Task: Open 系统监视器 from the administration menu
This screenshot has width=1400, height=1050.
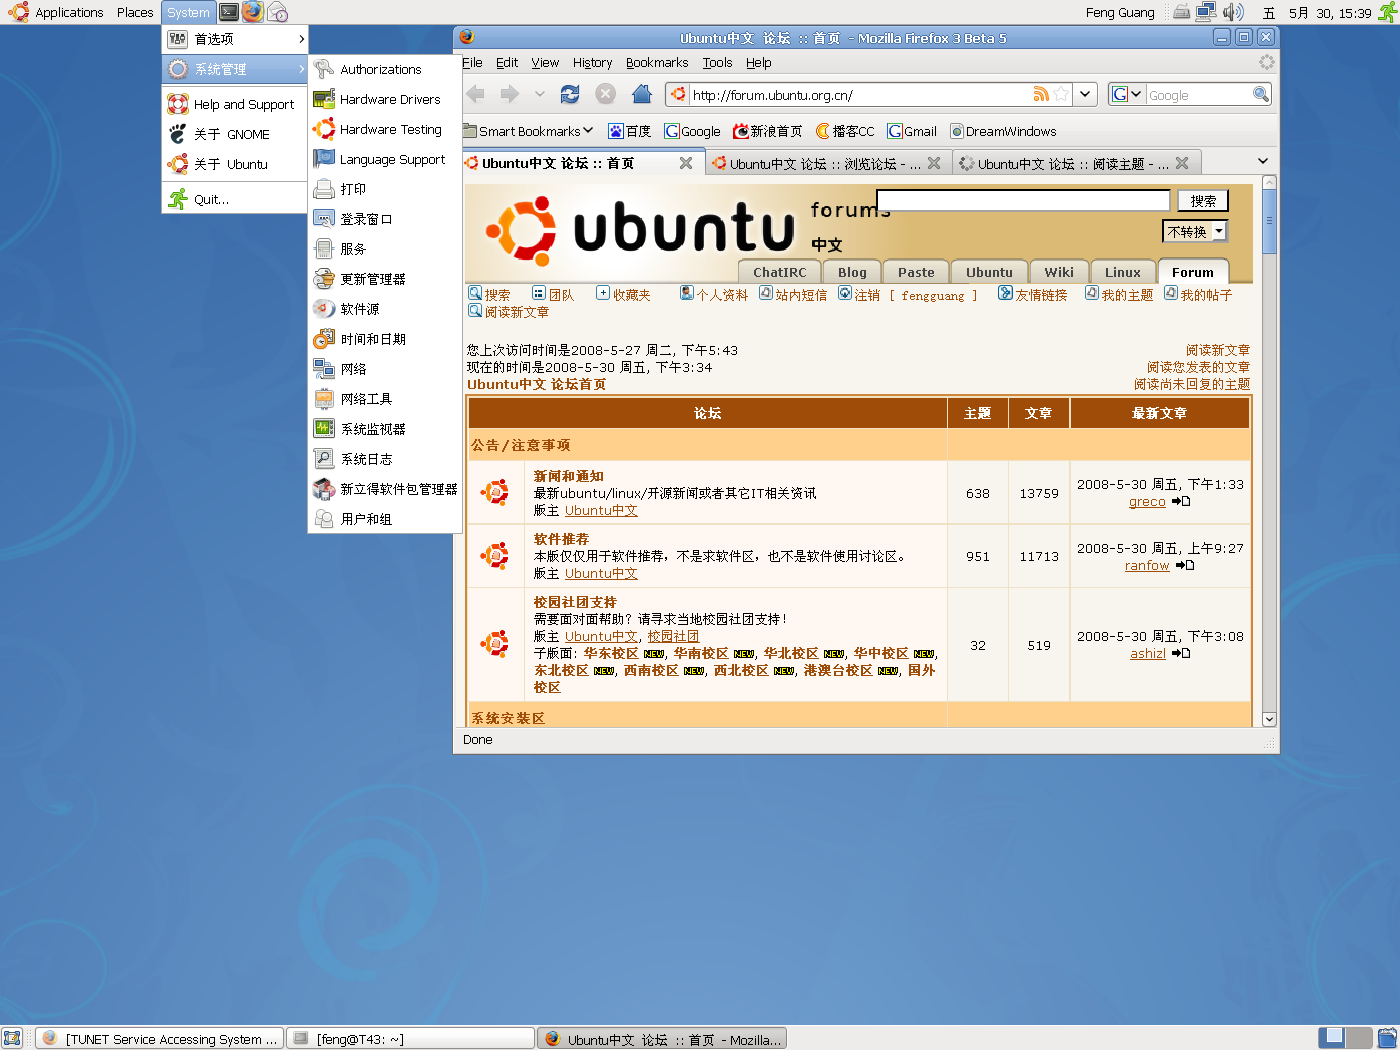Action: tap(385, 429)
